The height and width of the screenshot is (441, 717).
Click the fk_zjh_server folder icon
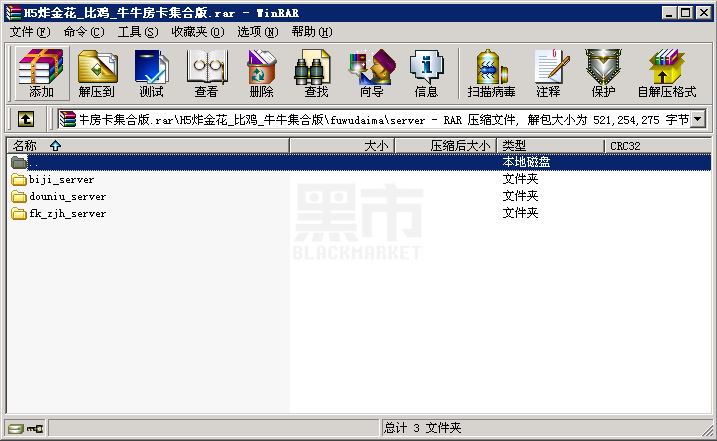tap(19, 214)
